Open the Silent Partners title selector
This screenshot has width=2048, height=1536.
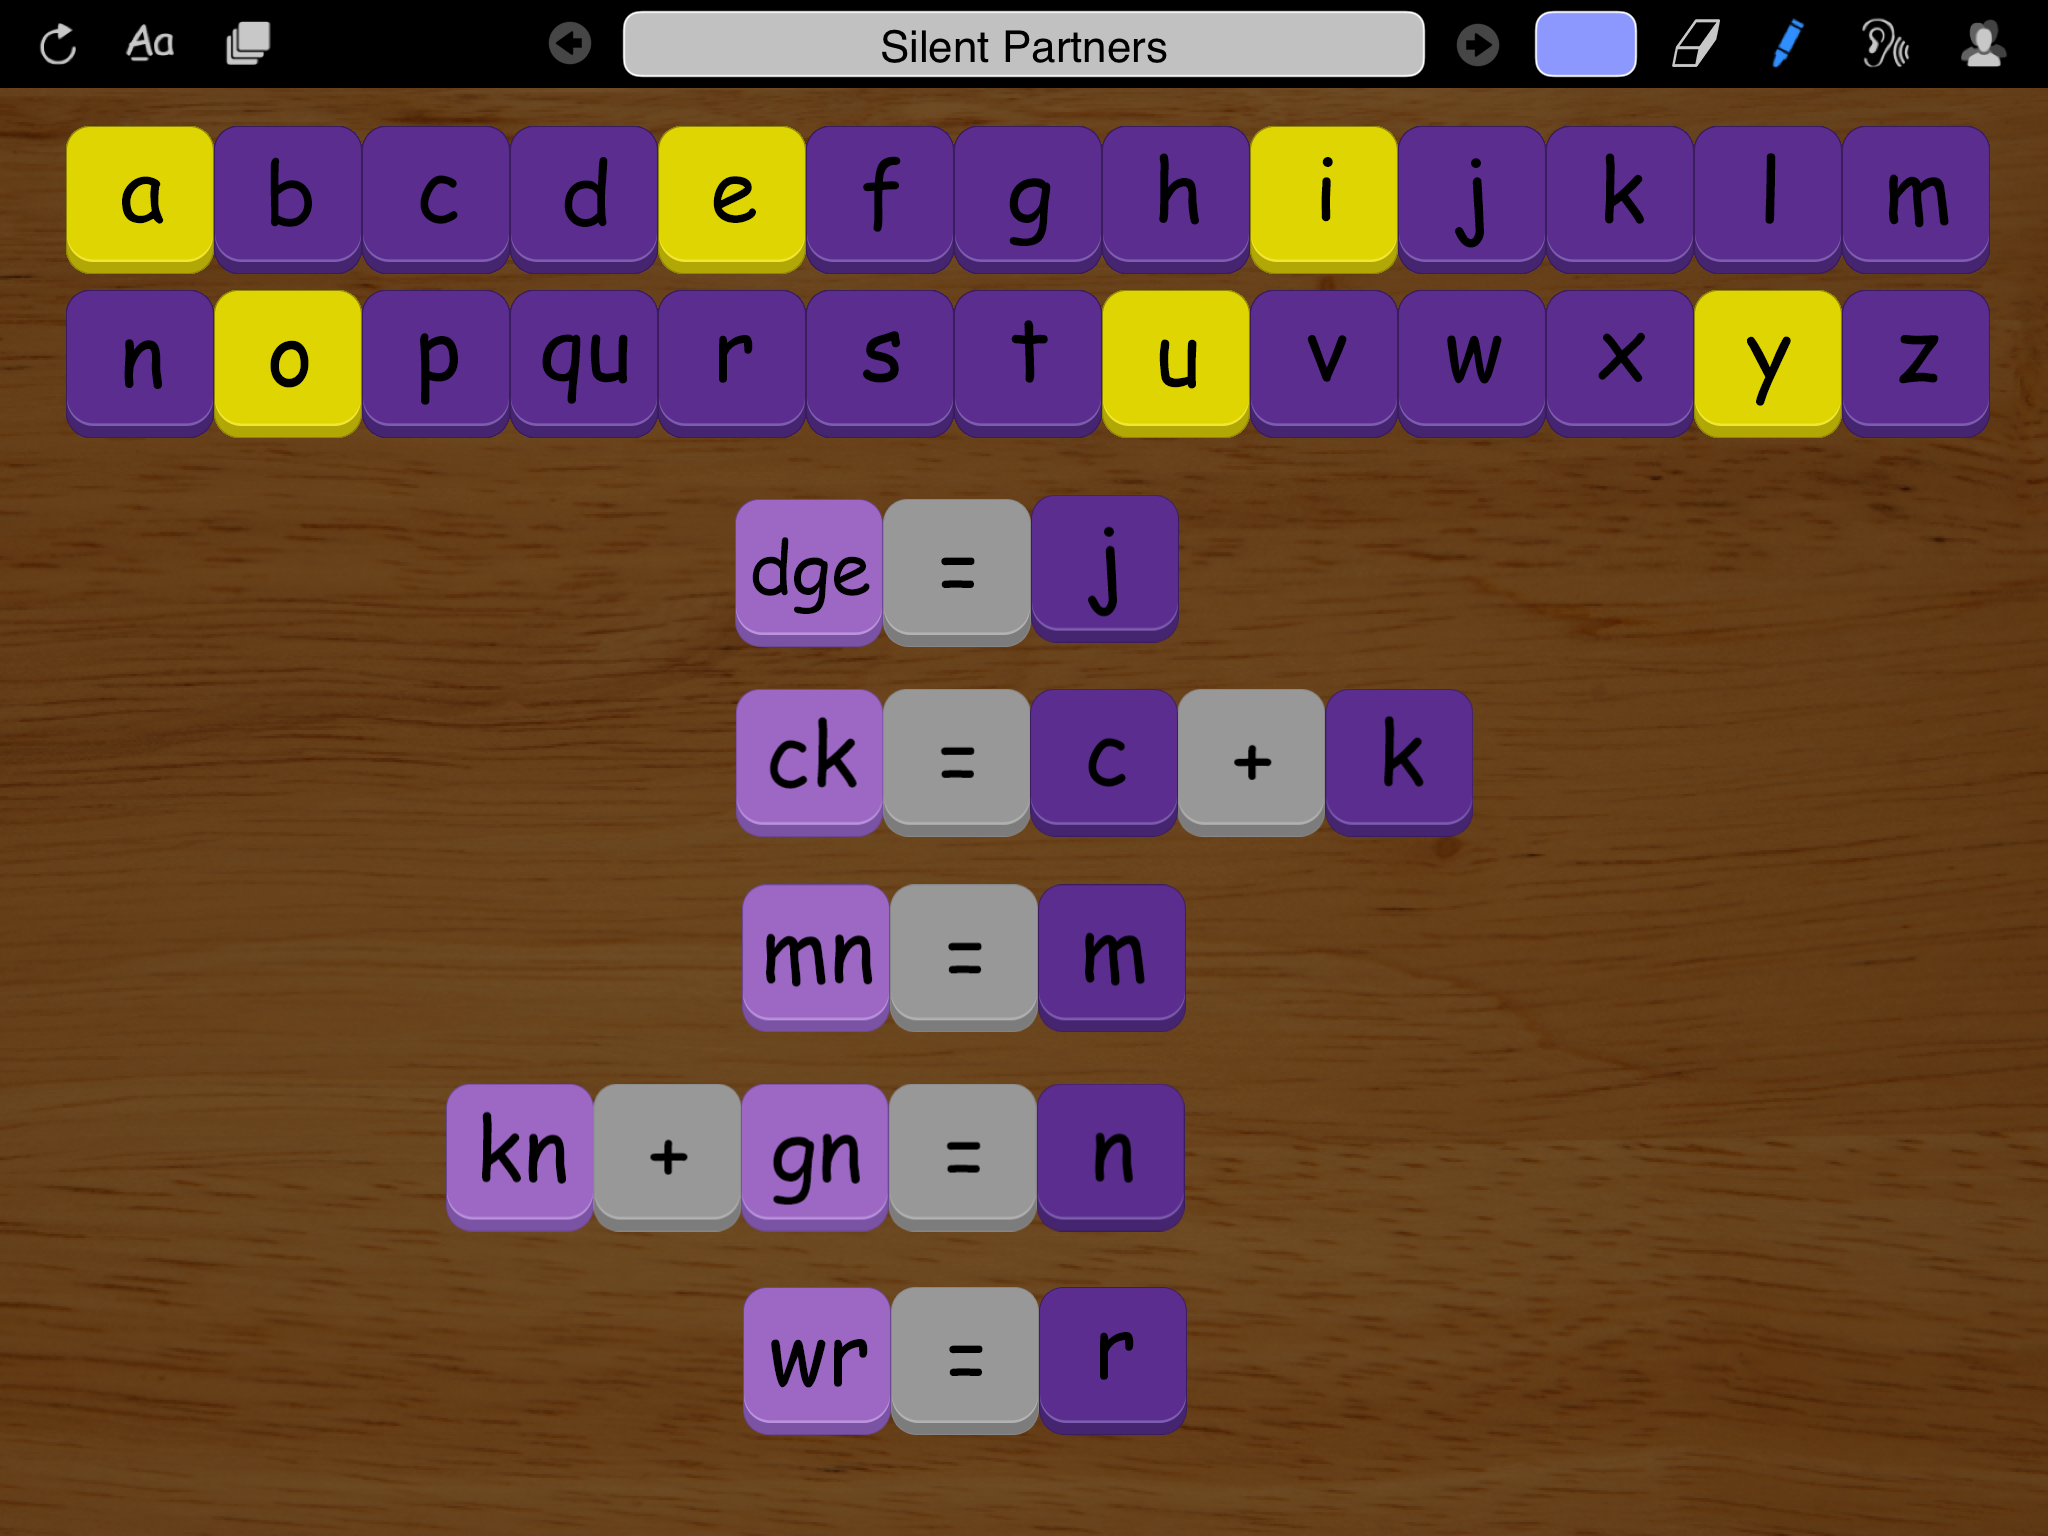pos(1023,45)
